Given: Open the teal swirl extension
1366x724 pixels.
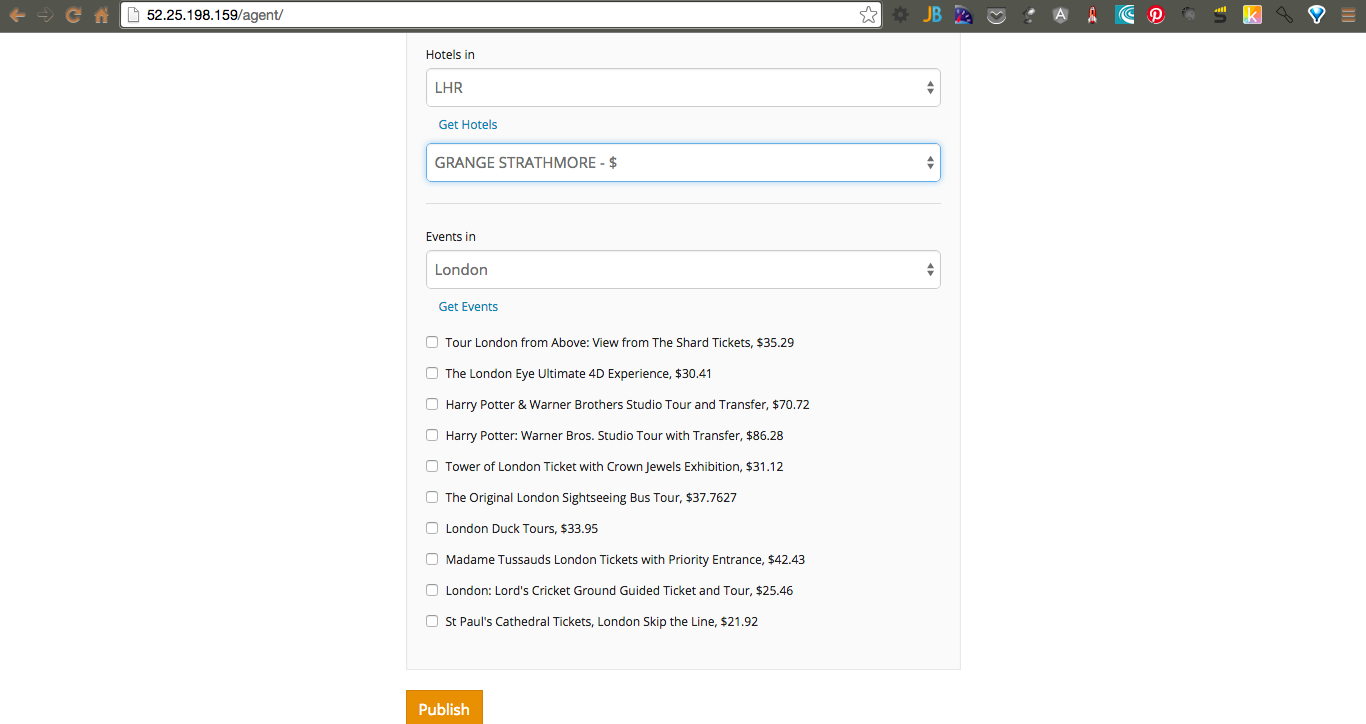Looking at the screenshot, I should click(1124, 15).
